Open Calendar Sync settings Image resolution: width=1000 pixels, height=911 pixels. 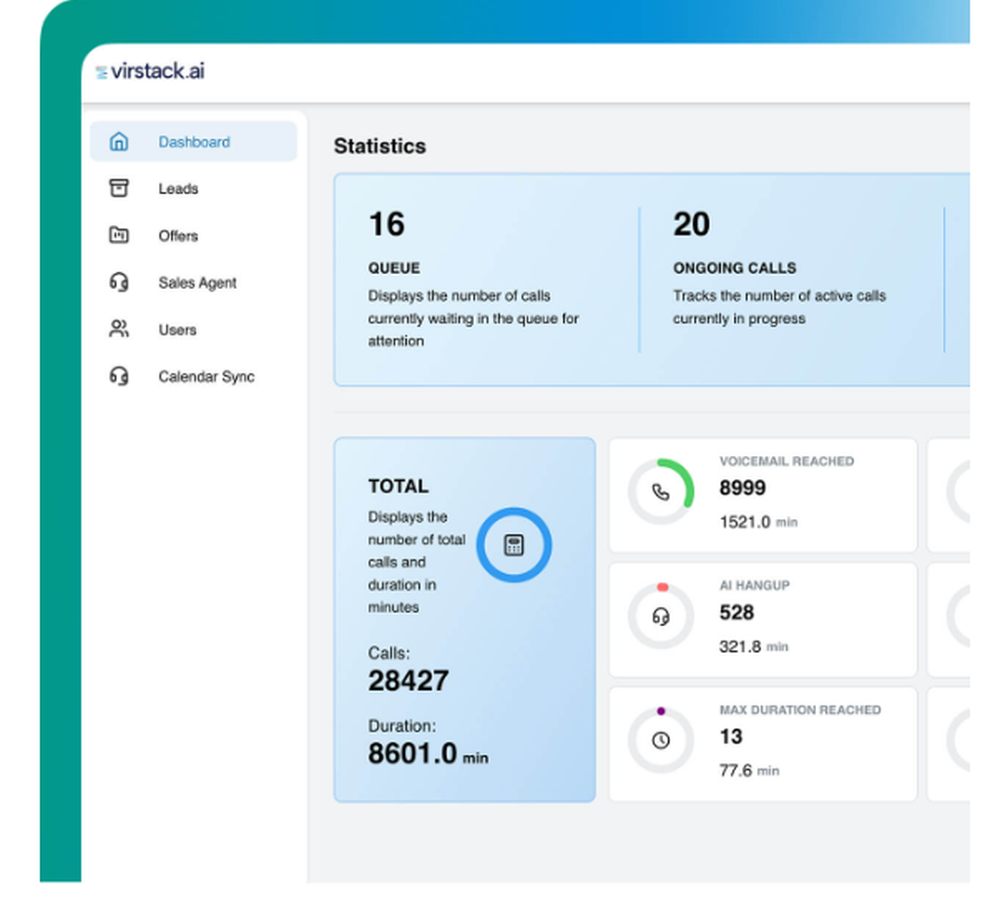click(x=206, y=376)
